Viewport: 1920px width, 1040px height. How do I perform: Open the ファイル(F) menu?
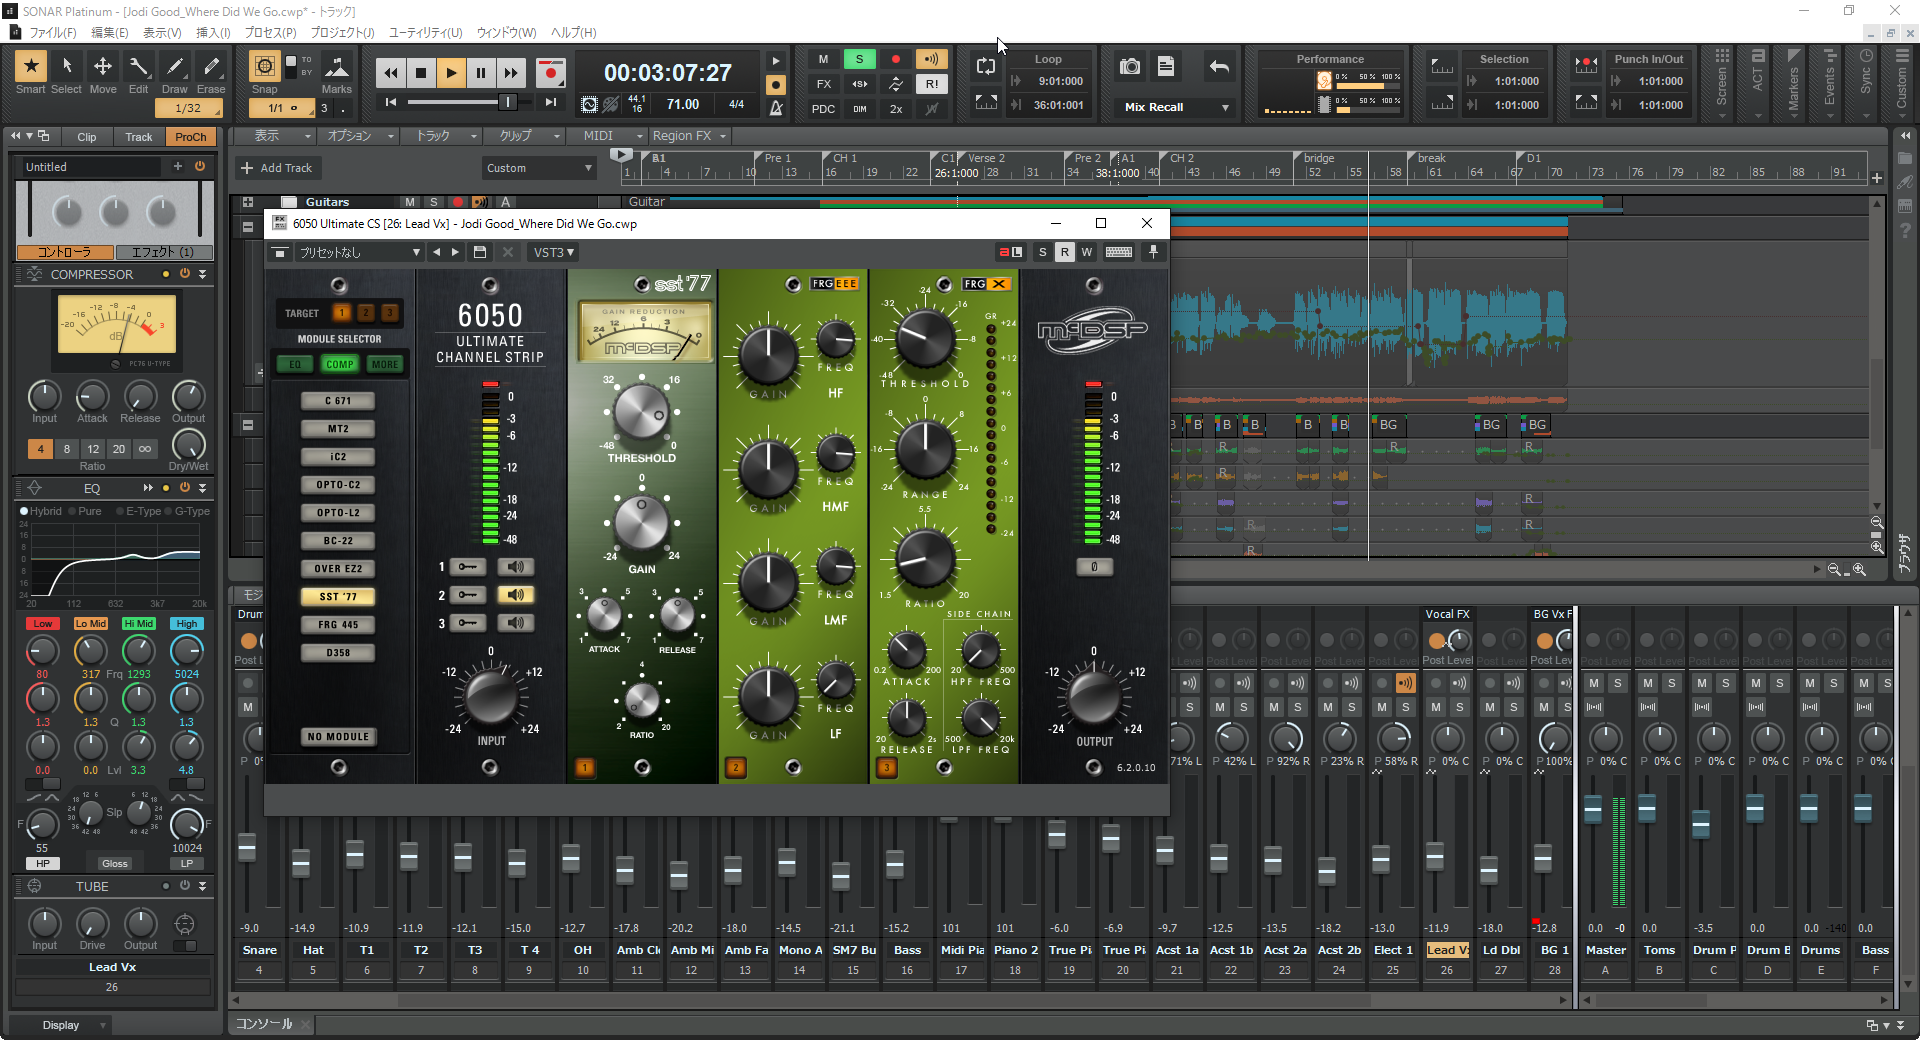[53, 32]
